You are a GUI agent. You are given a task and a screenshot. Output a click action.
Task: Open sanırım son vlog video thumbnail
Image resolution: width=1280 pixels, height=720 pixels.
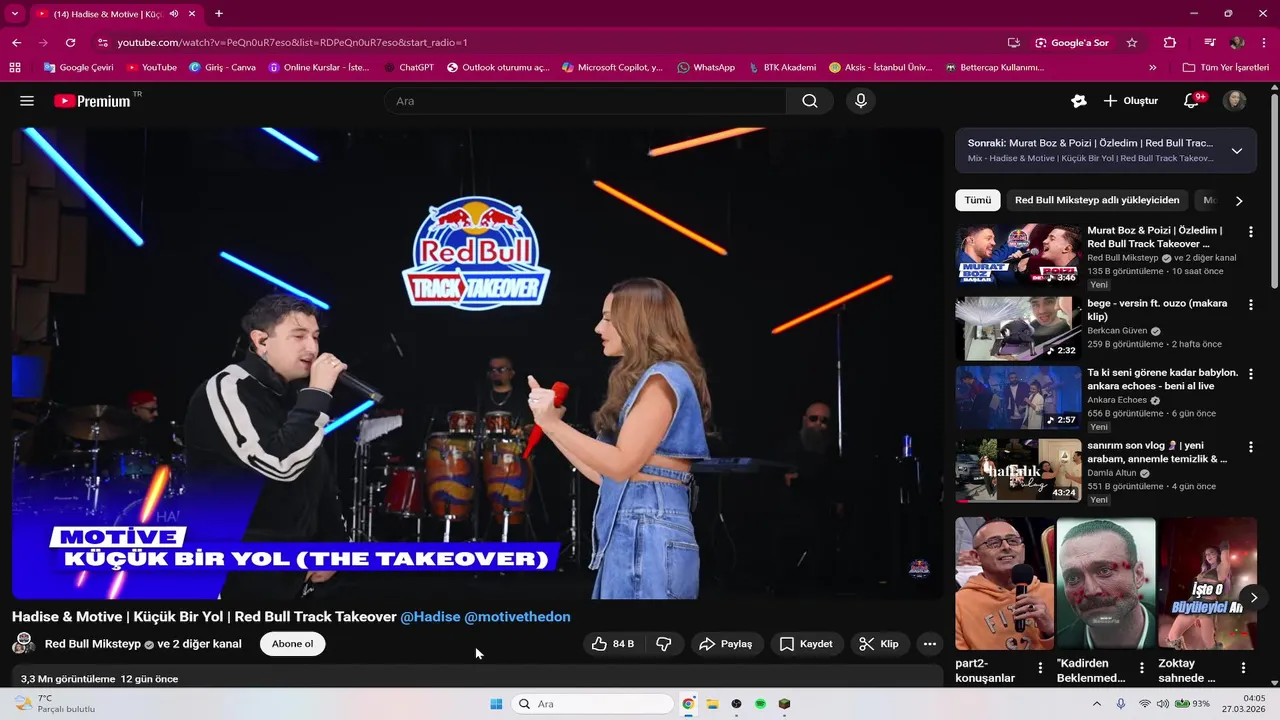pyautogui.click(x=1018, y=470)
